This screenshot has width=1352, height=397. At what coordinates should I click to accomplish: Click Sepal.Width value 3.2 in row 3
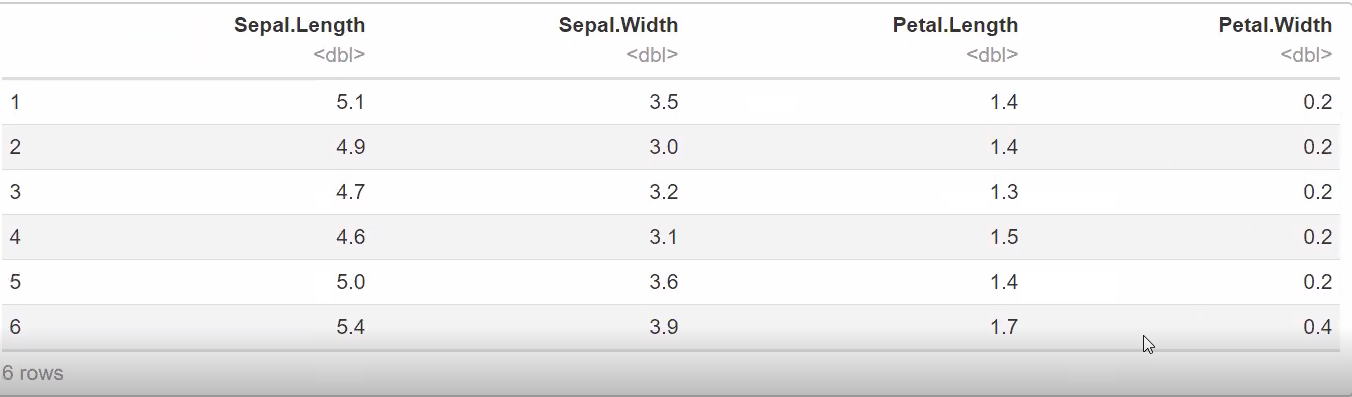click(664, 192)
